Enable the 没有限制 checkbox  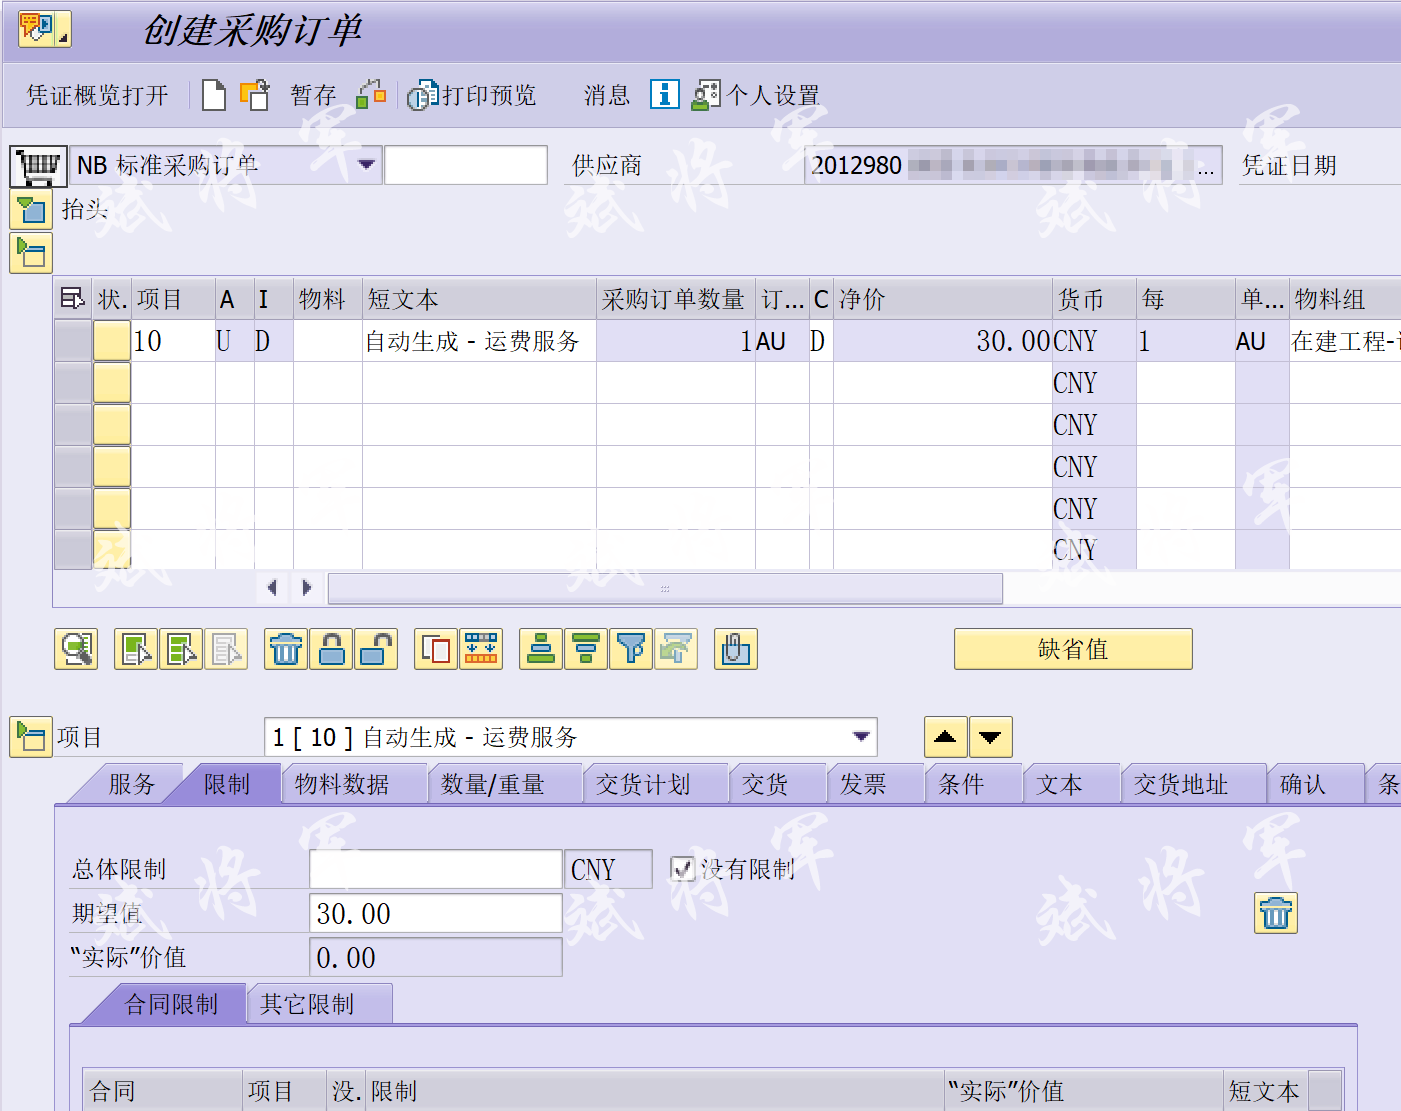682,868
